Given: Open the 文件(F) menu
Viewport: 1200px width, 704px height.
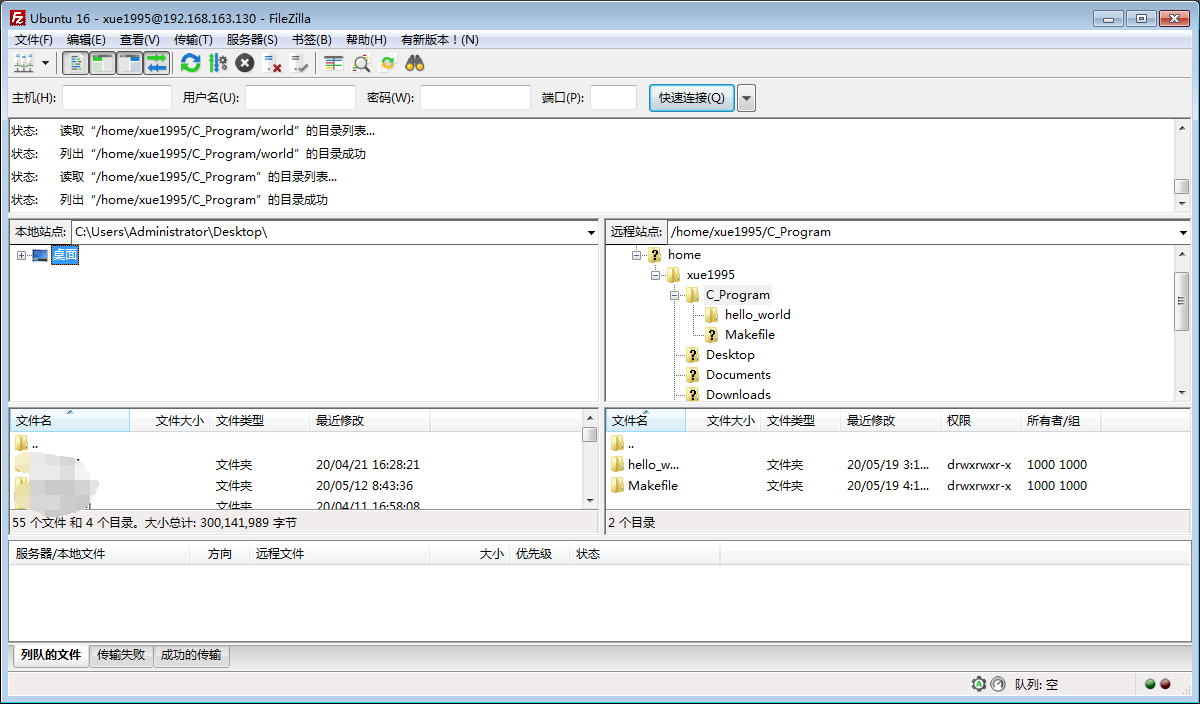Looking at the screenshot, I should [x=34, y=39].
